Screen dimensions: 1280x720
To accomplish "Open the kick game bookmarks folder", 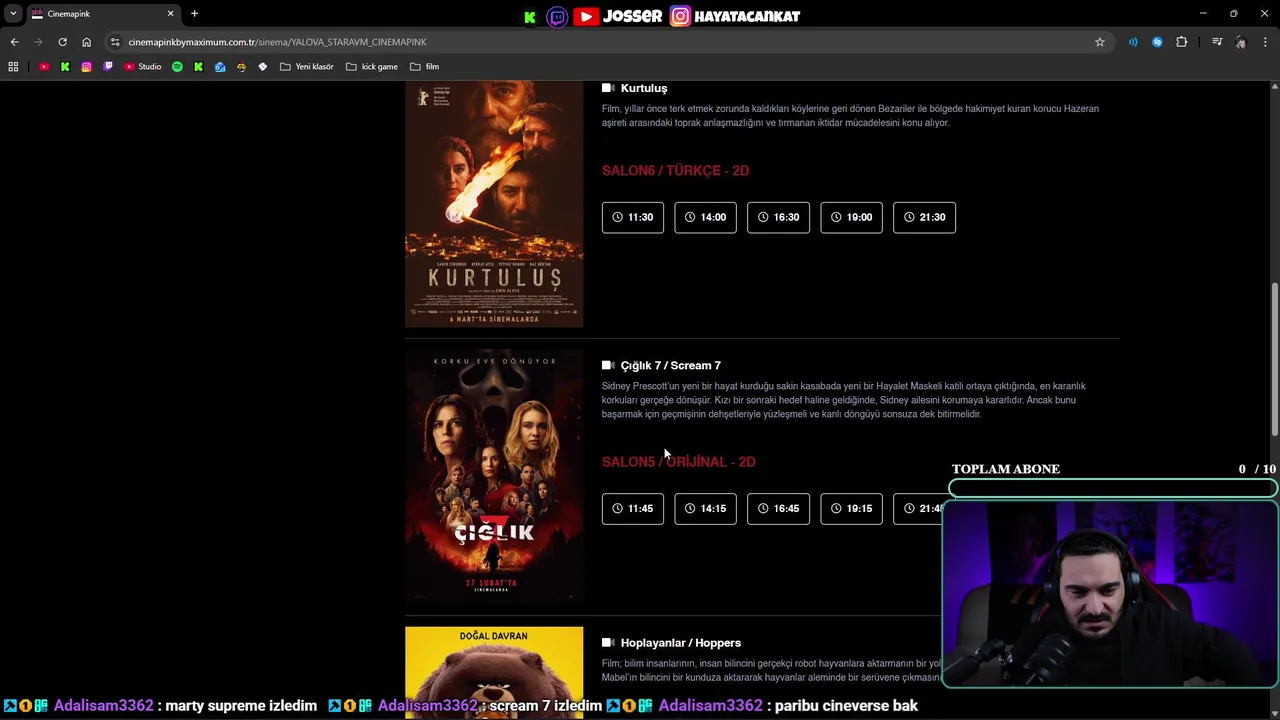I will coord(371,67).
